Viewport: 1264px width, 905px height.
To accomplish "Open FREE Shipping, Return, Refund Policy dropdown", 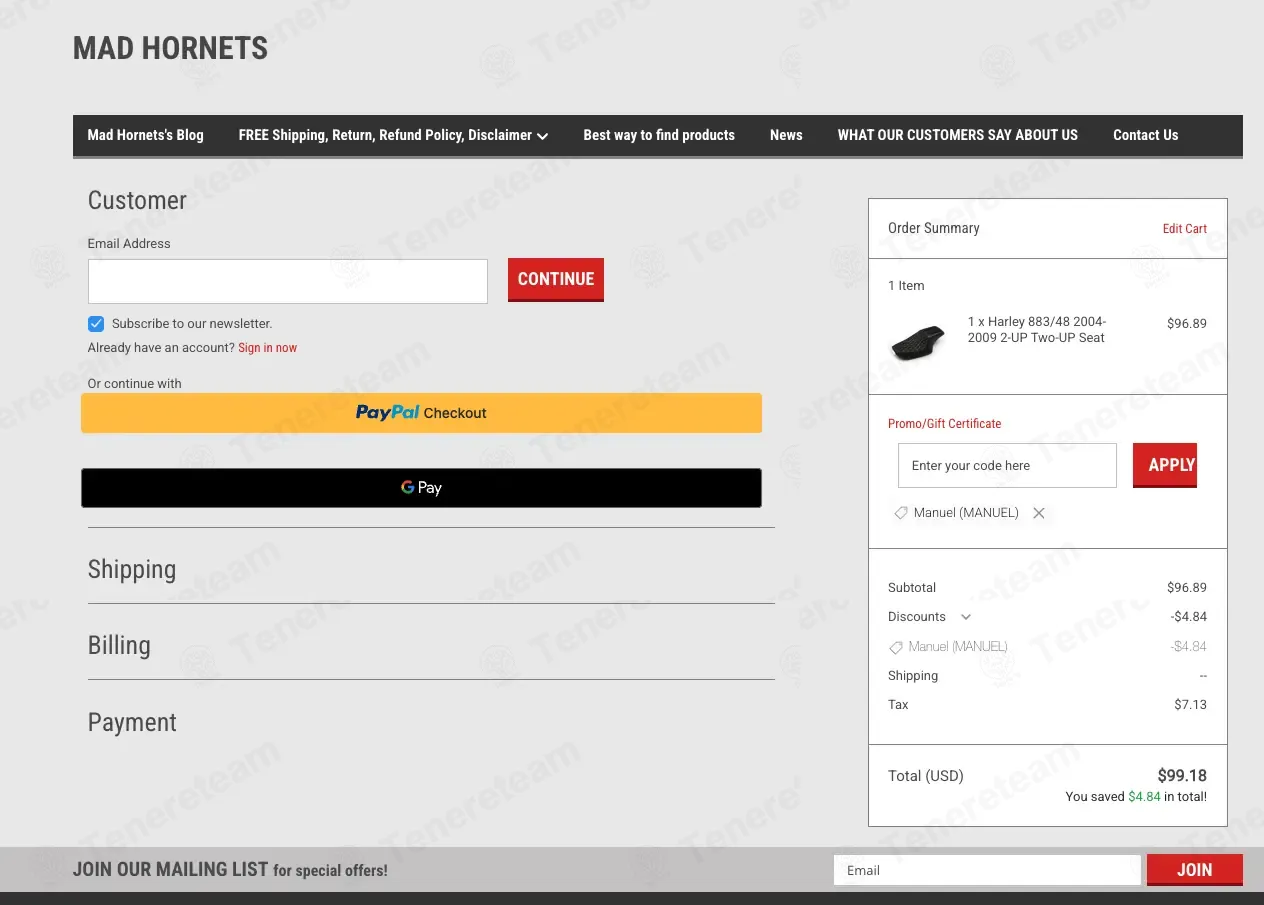I will [393, 135].
